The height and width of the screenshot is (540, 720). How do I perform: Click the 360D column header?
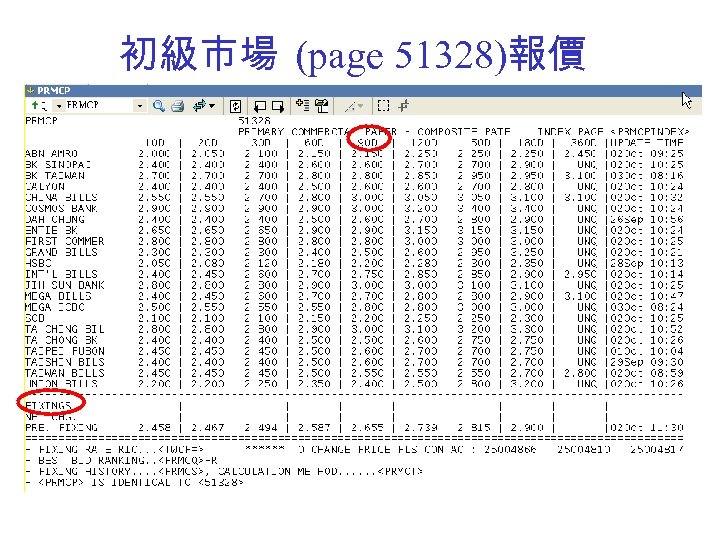pyautogui.click(x=583, y=142)
